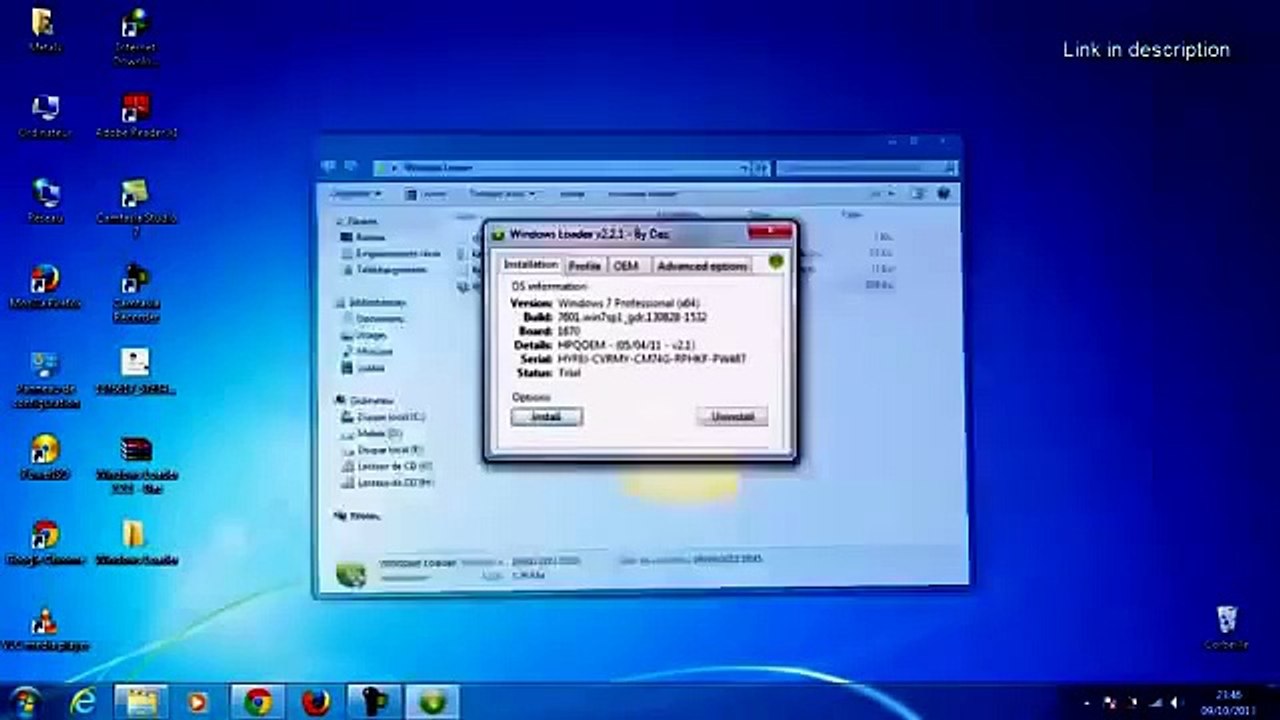
Task: Select Documents library in Explorer sidebar
Action: tap(373, 319)
